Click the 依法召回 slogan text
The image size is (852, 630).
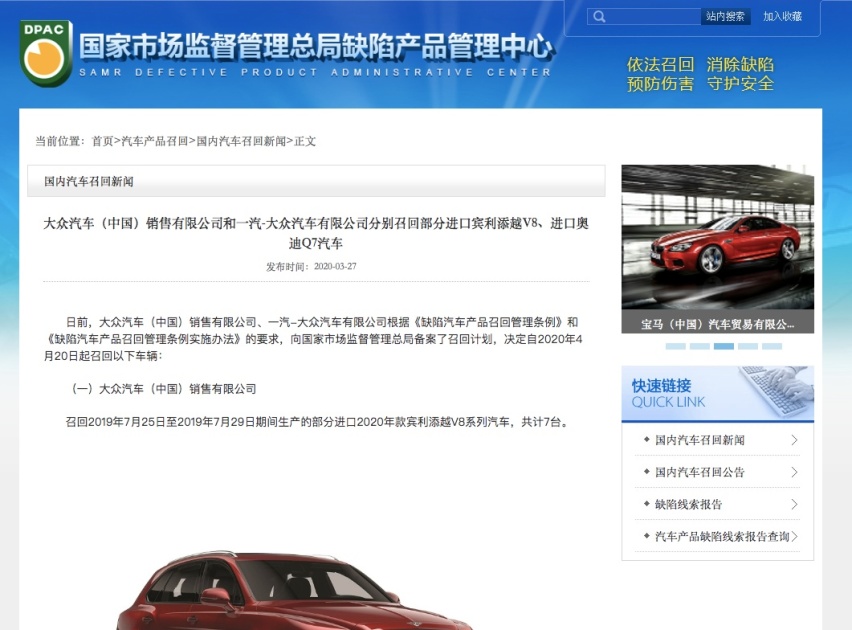click(660, 65)
